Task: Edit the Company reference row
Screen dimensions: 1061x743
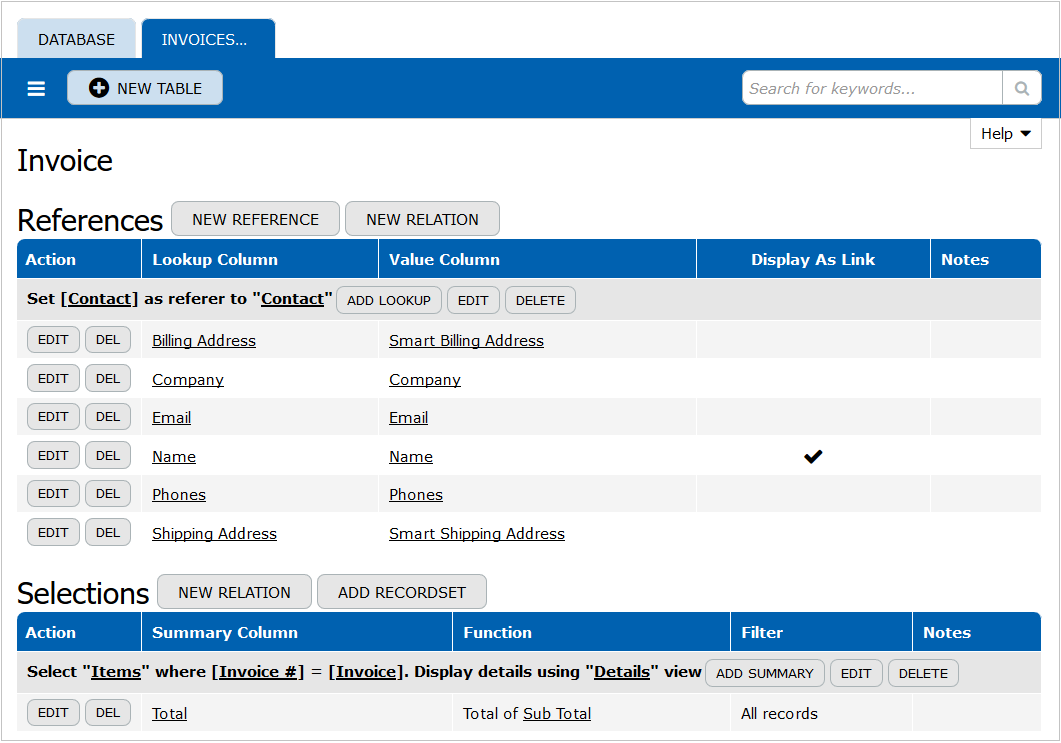Action: click(53, 378)
